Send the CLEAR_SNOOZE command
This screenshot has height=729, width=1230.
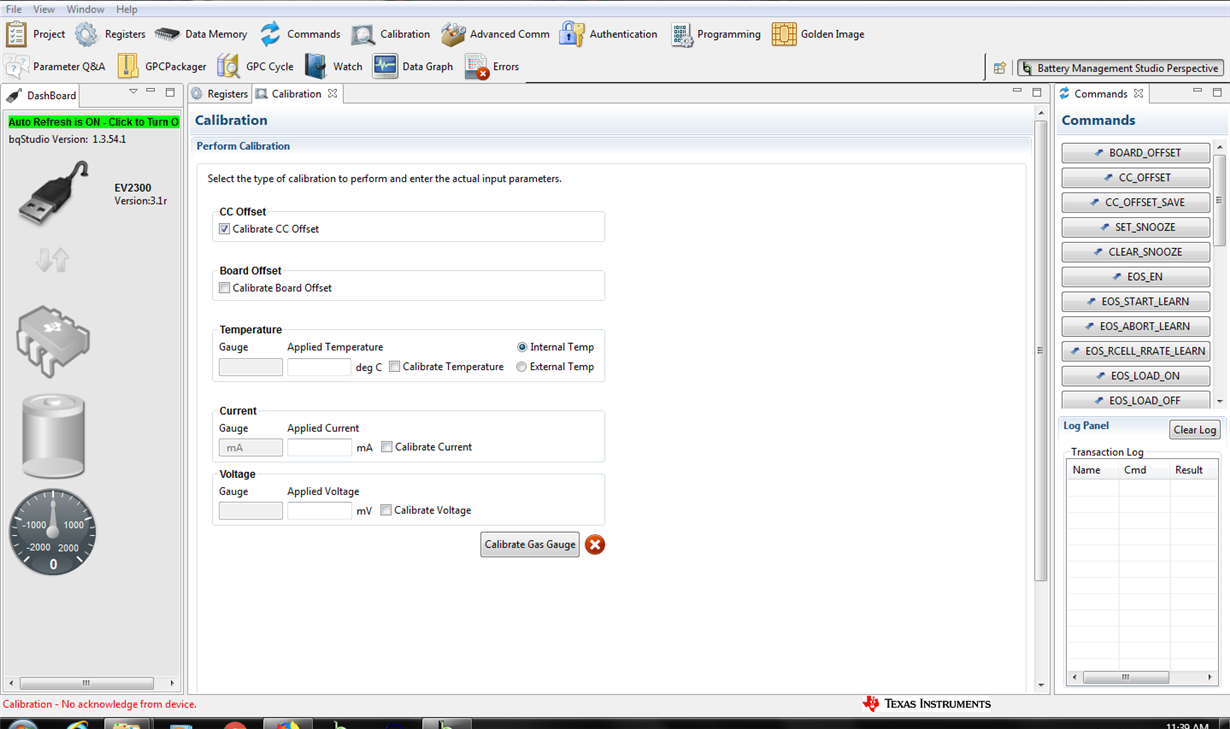click(1136, 252)
